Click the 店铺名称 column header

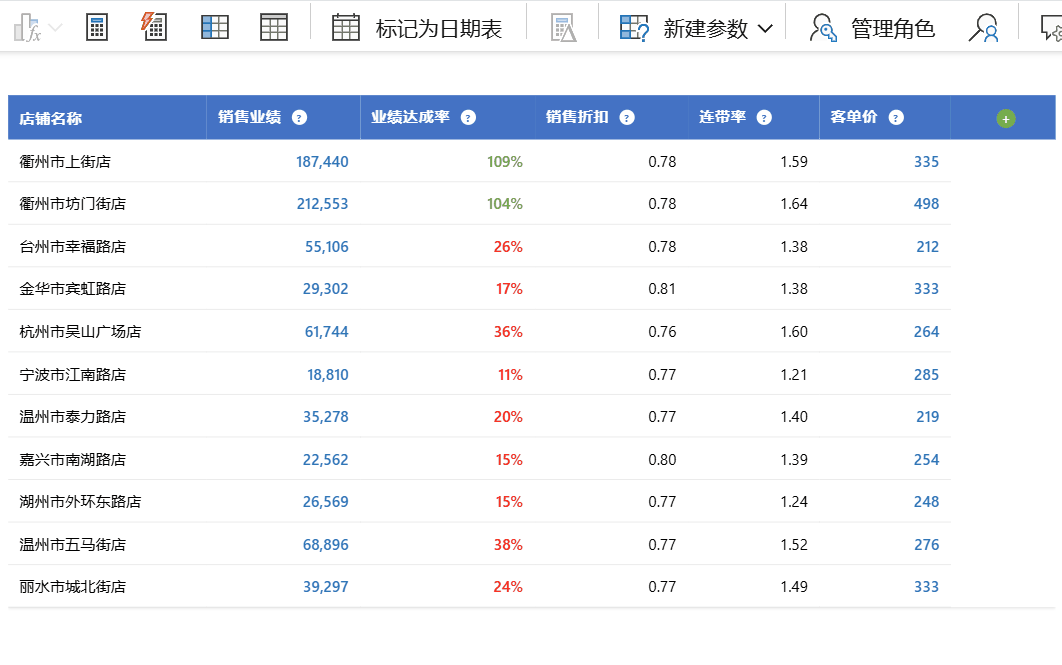pos(107,118)
